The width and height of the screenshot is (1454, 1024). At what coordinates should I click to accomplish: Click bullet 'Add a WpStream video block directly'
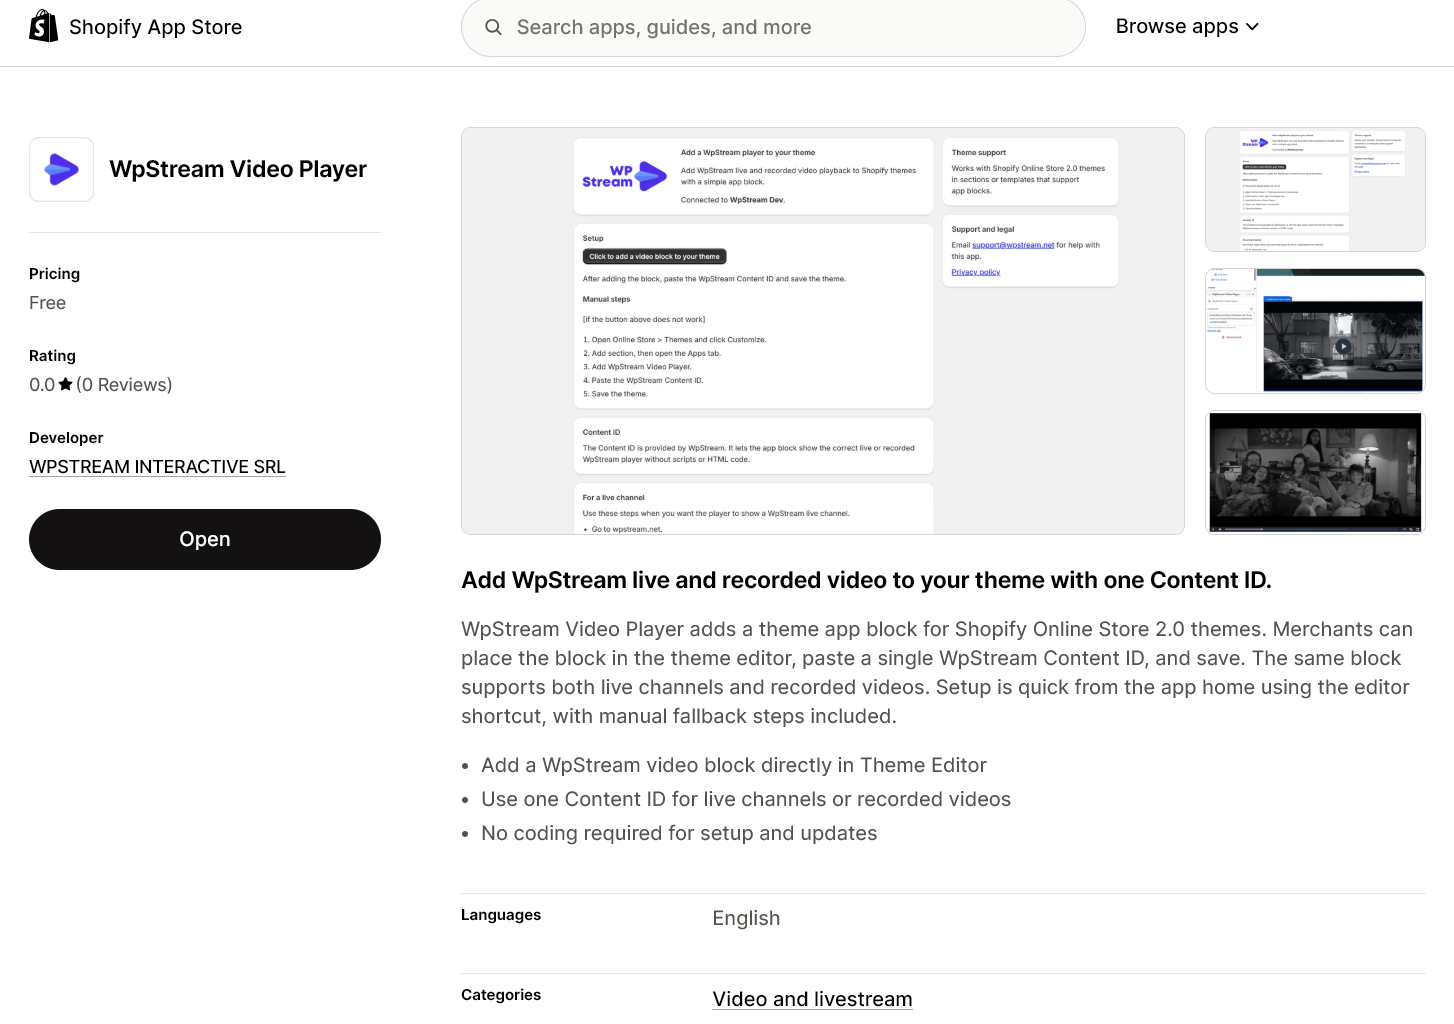click(734, 765)
